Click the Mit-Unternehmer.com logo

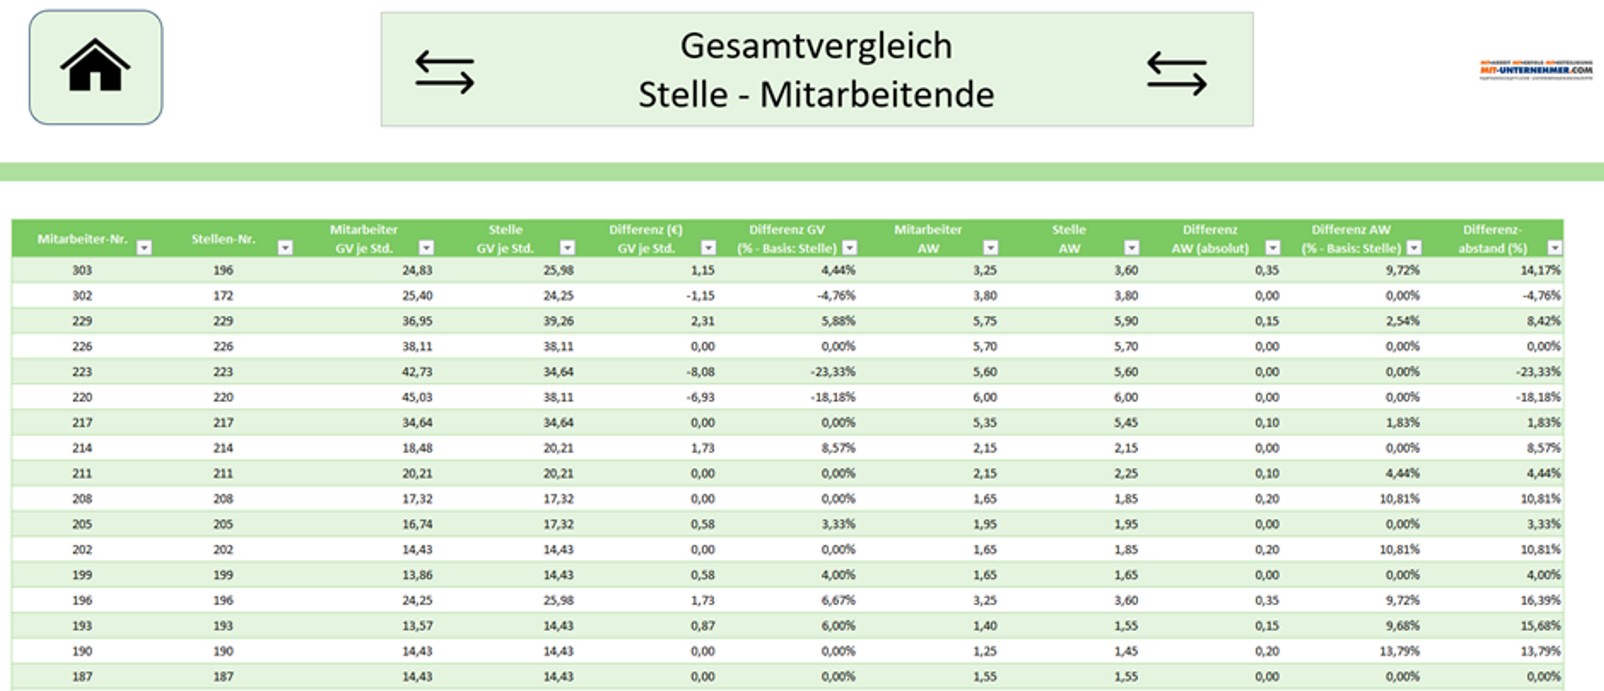click(x=1535, y=69)
